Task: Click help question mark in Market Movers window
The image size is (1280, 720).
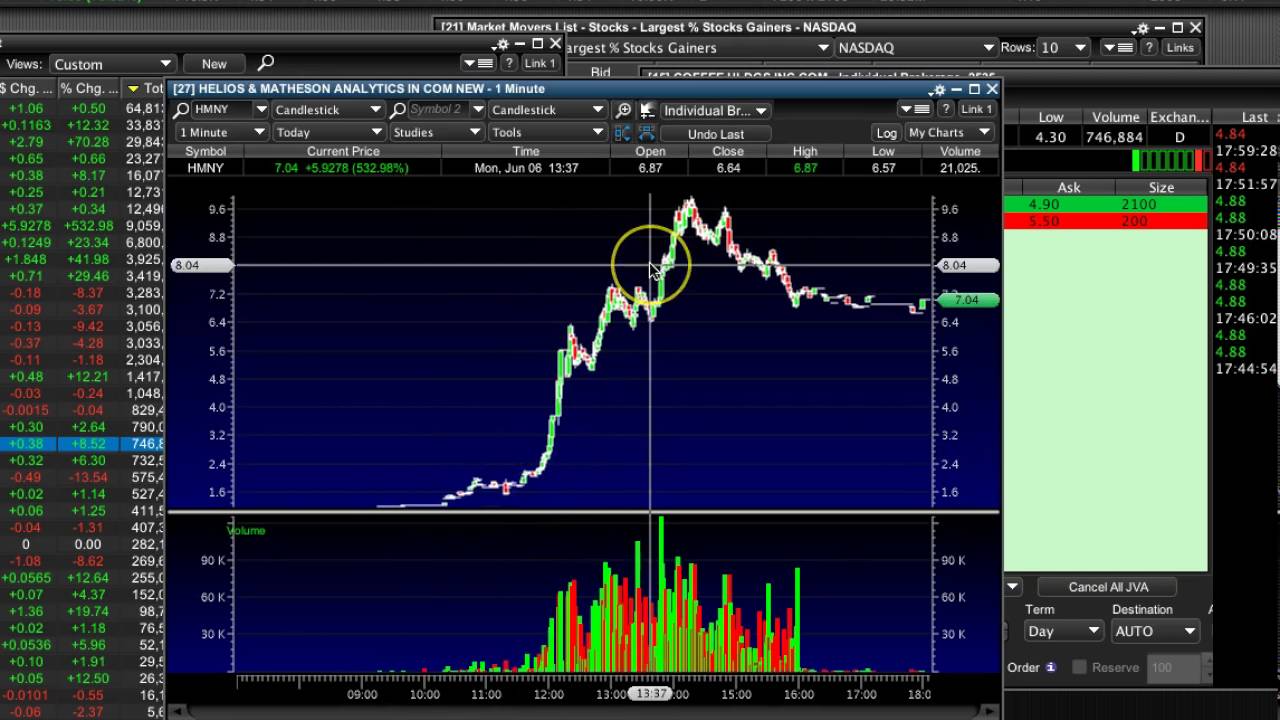Action: [x=1149, y=48]
